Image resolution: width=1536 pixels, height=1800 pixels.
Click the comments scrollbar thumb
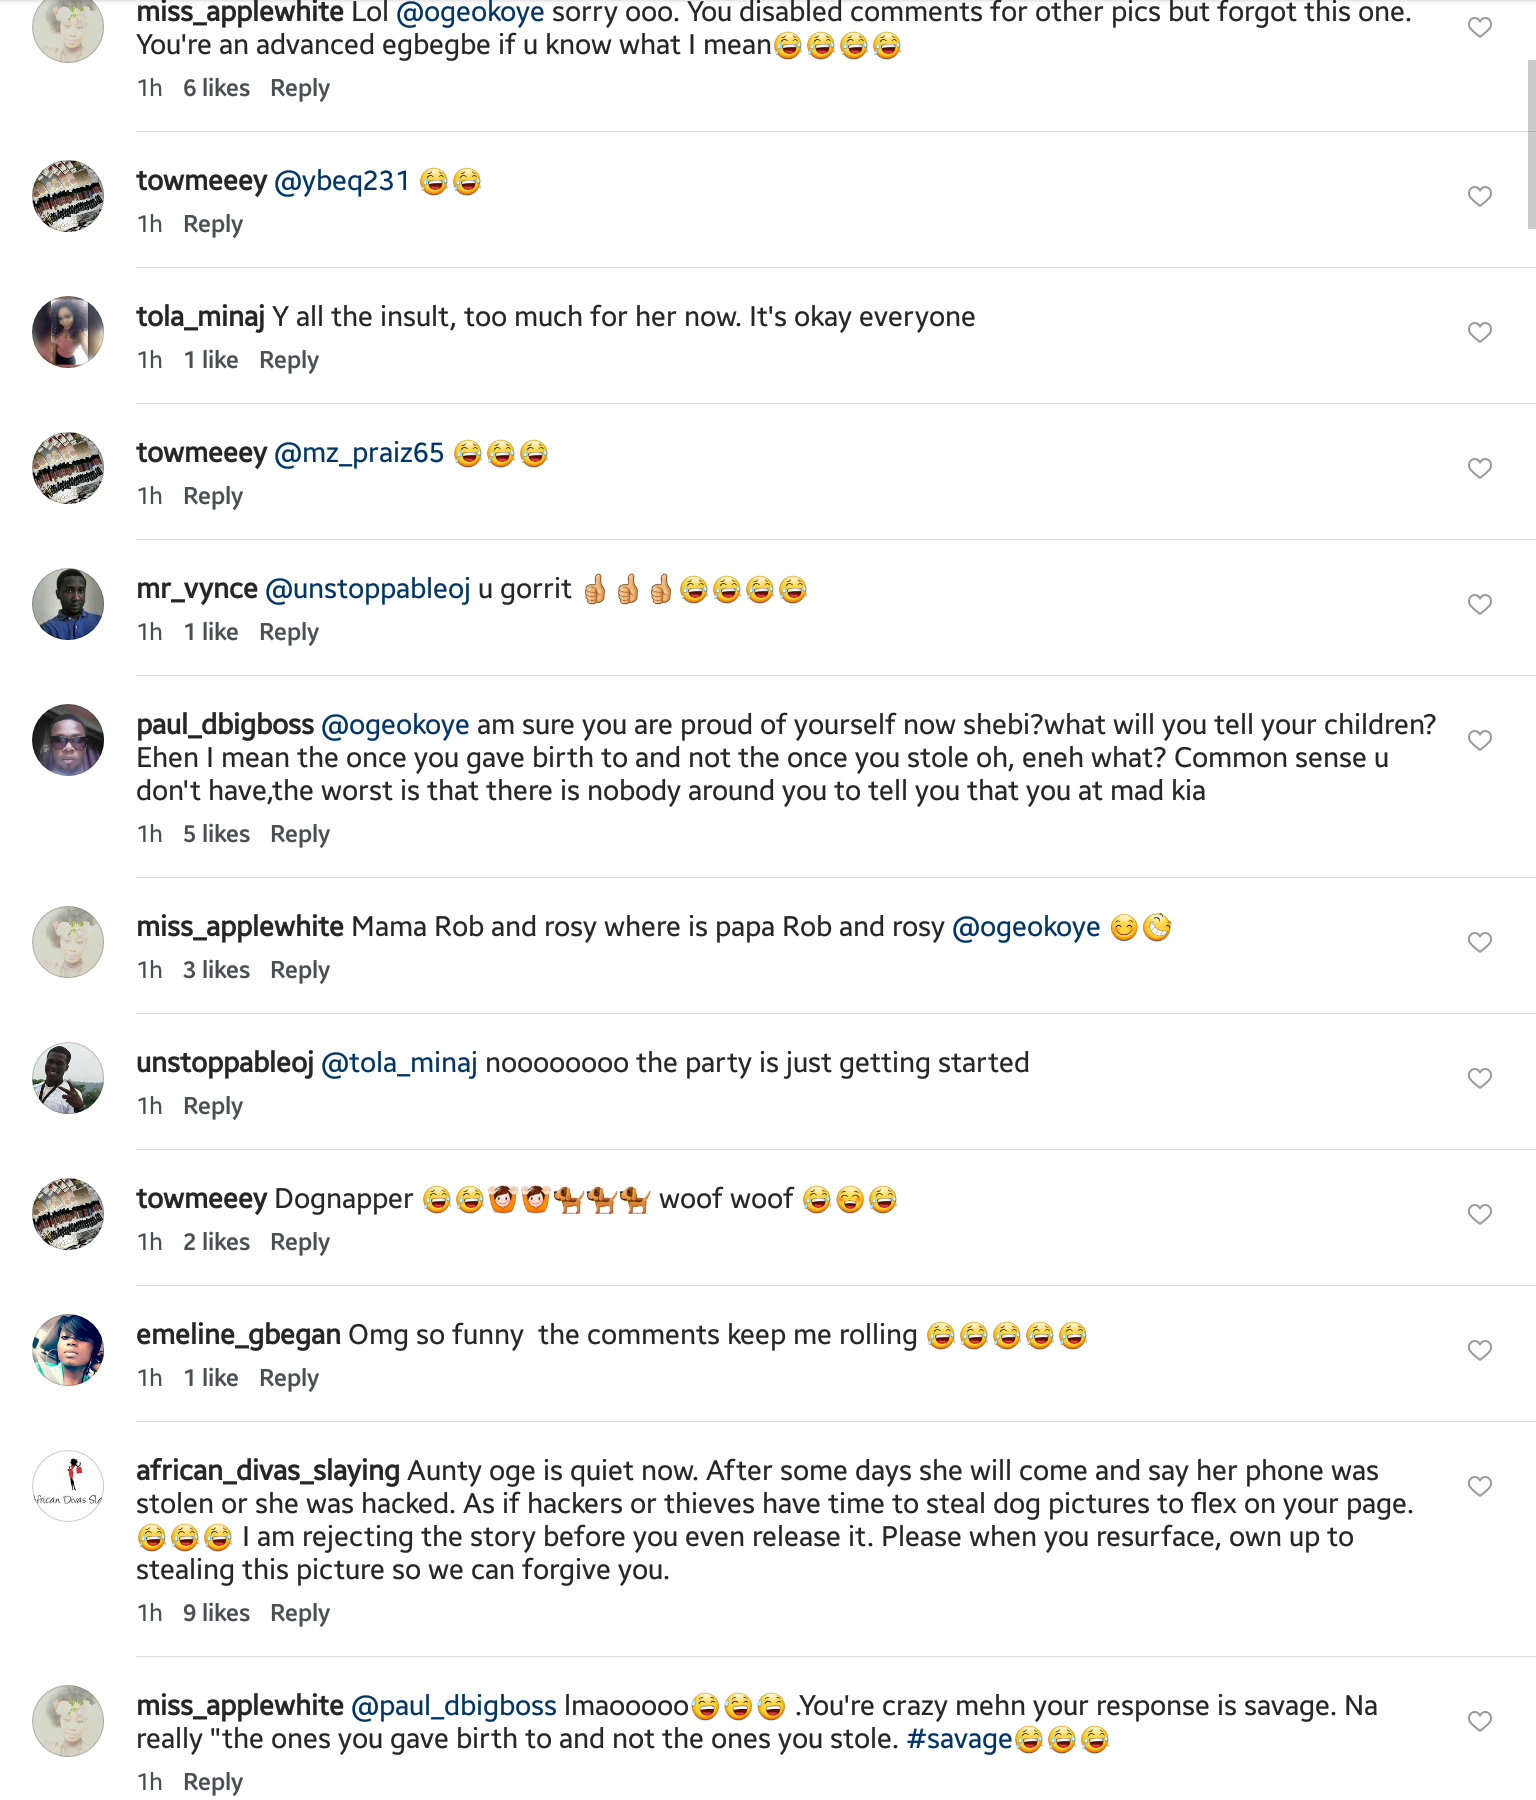click(x=1530, y=145)
